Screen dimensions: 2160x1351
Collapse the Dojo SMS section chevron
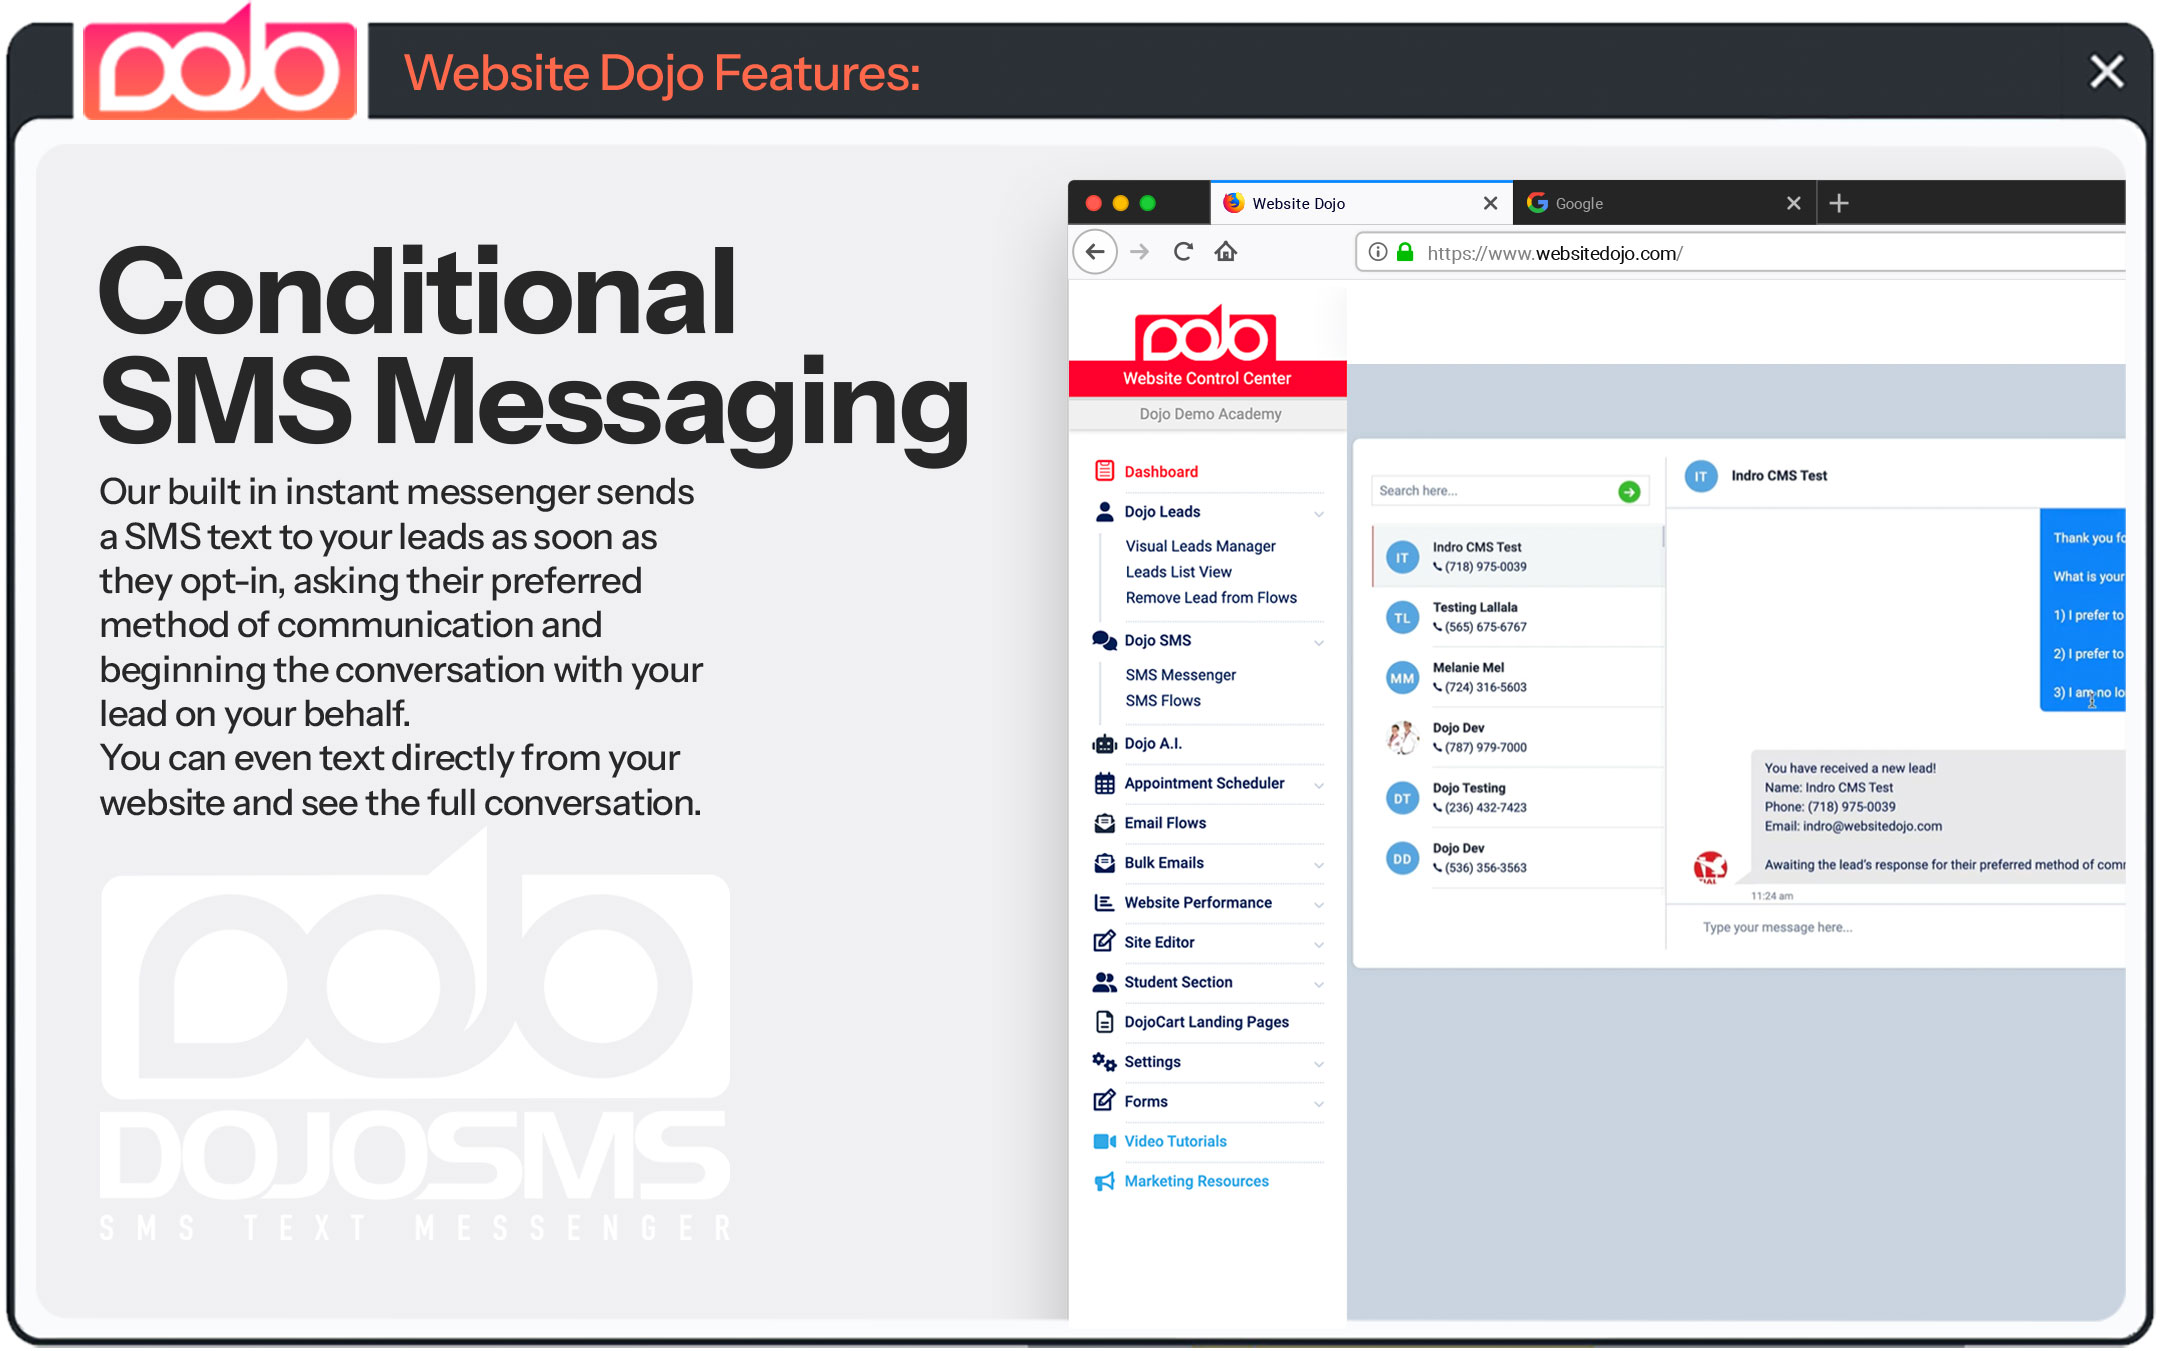(1319, 643)
